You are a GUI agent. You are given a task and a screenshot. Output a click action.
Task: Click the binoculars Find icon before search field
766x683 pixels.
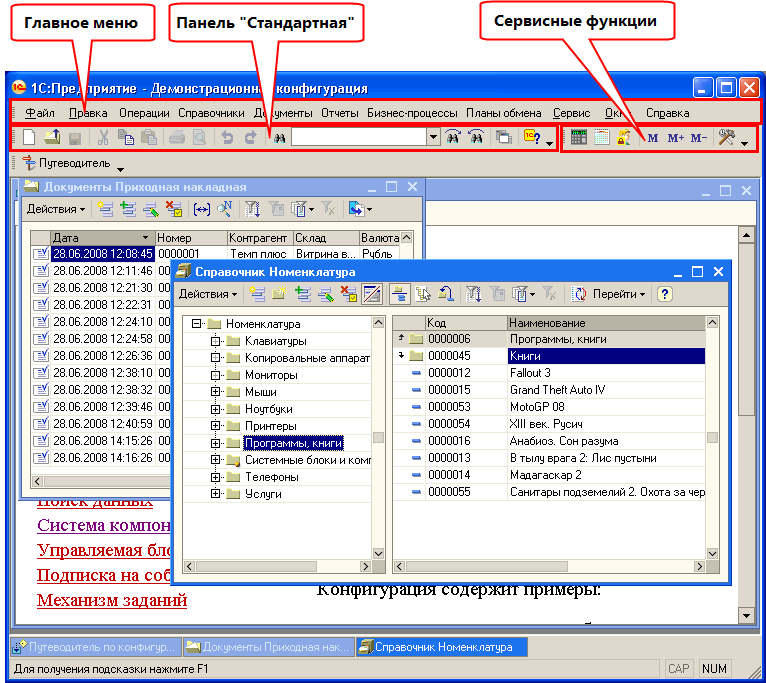(279, 138)
